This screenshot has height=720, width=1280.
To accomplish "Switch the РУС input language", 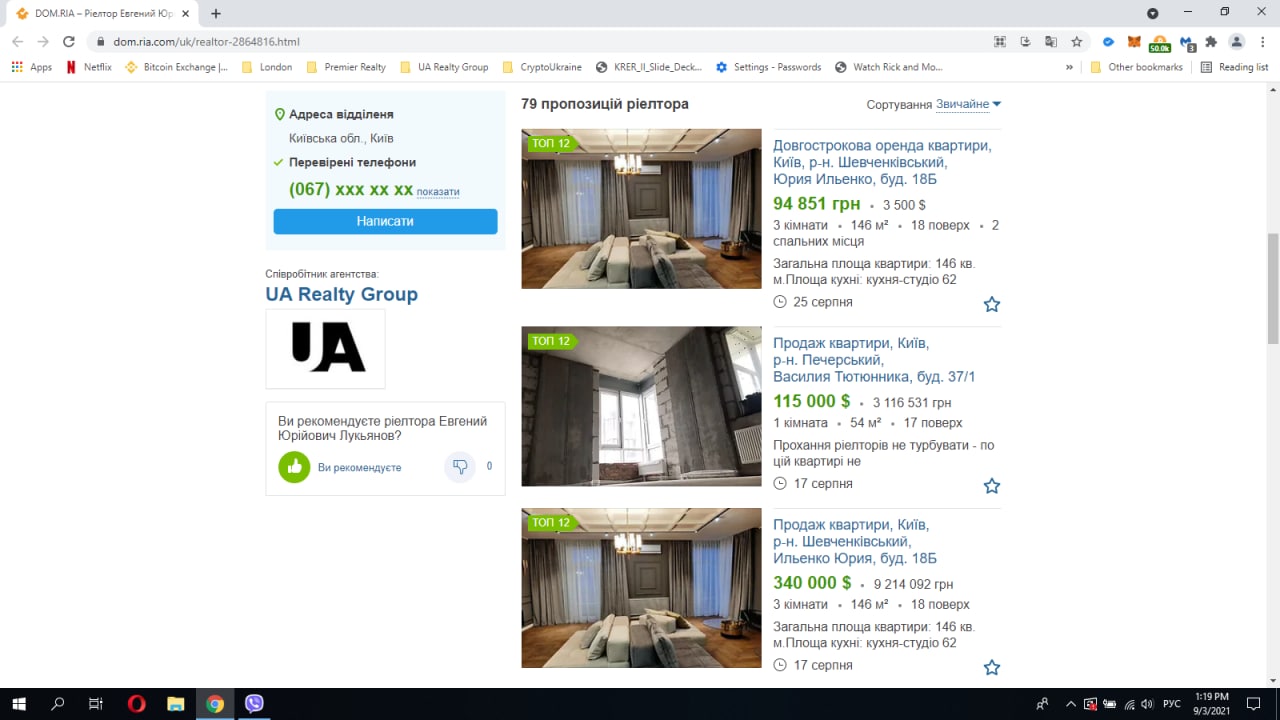I will point(1172,704).
